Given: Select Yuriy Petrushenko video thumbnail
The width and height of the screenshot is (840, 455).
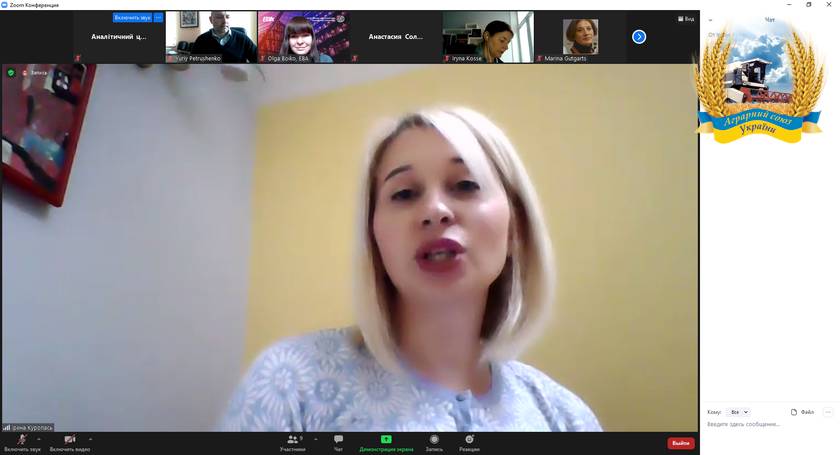Looking at the screenshot, I should pyautogui.click(x=212, y=37).
